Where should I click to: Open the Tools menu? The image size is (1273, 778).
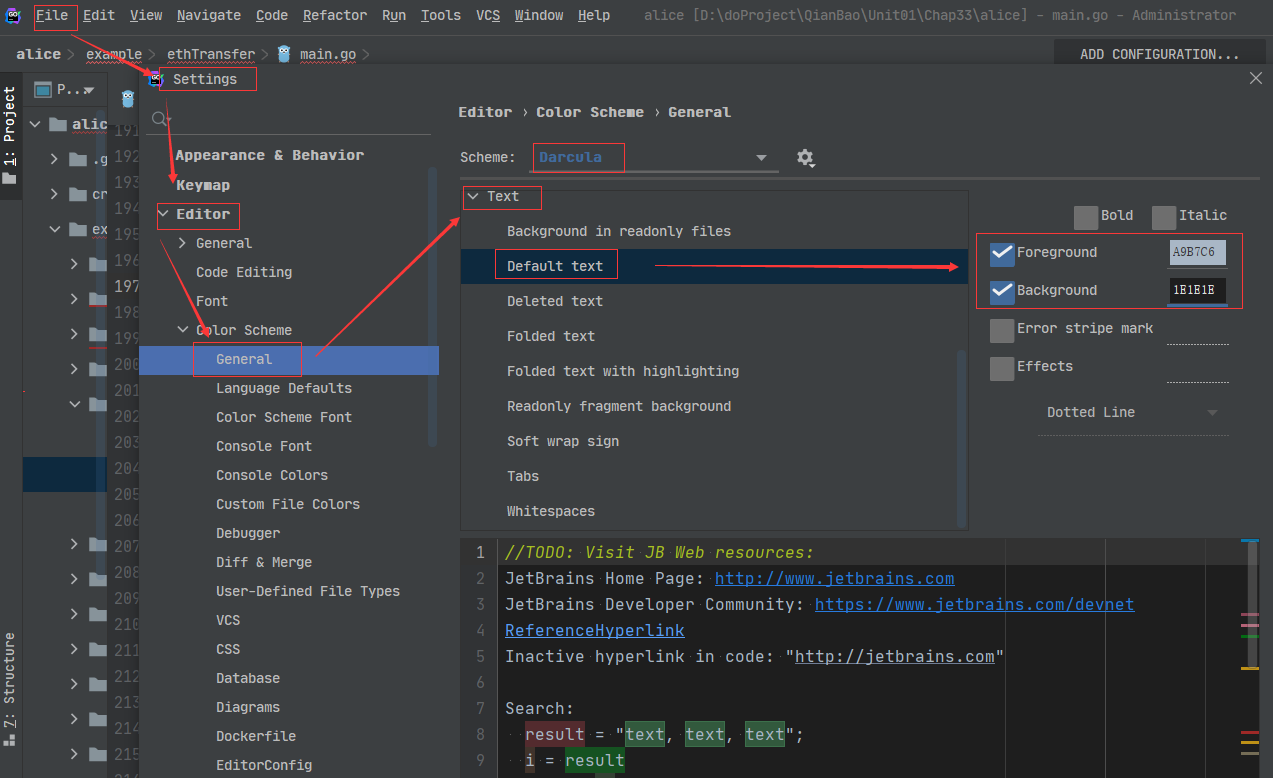pos(441,15)
